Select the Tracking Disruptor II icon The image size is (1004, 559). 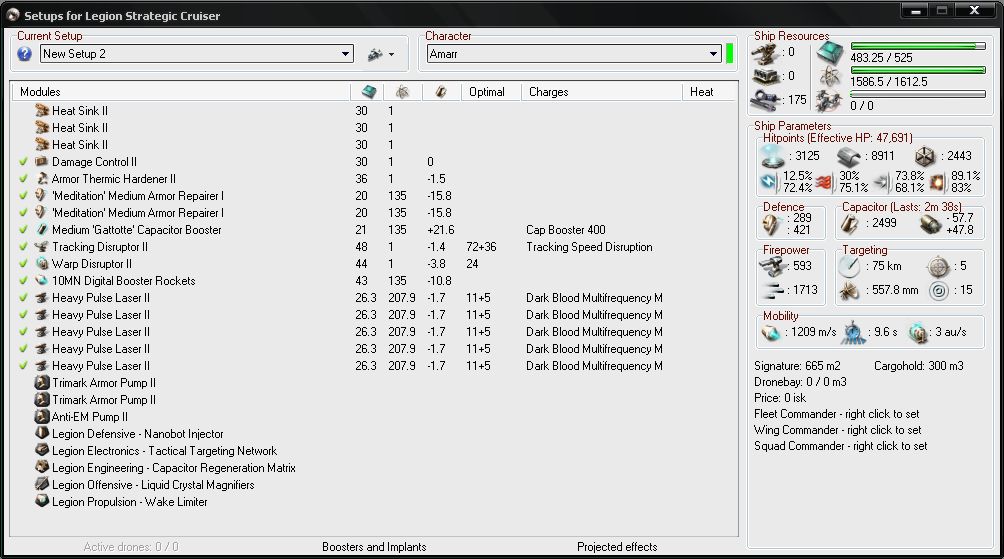tap(42, 247)
